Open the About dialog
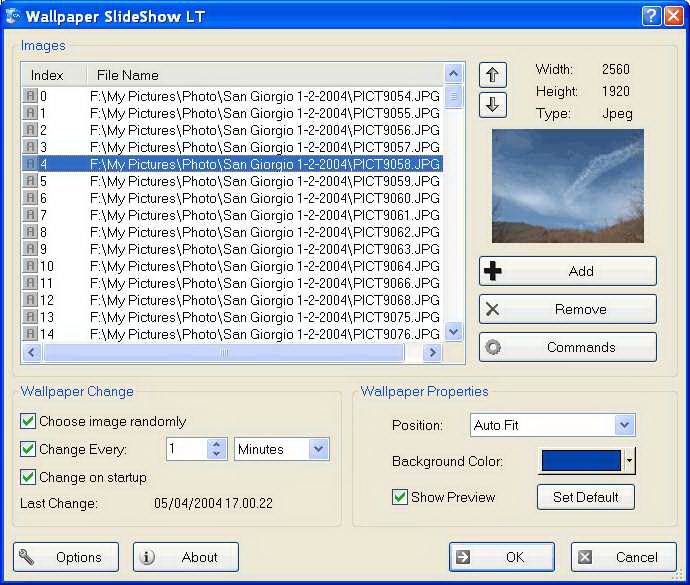The height and width of the screenshot is (585, 690). (x=186, y=557)
